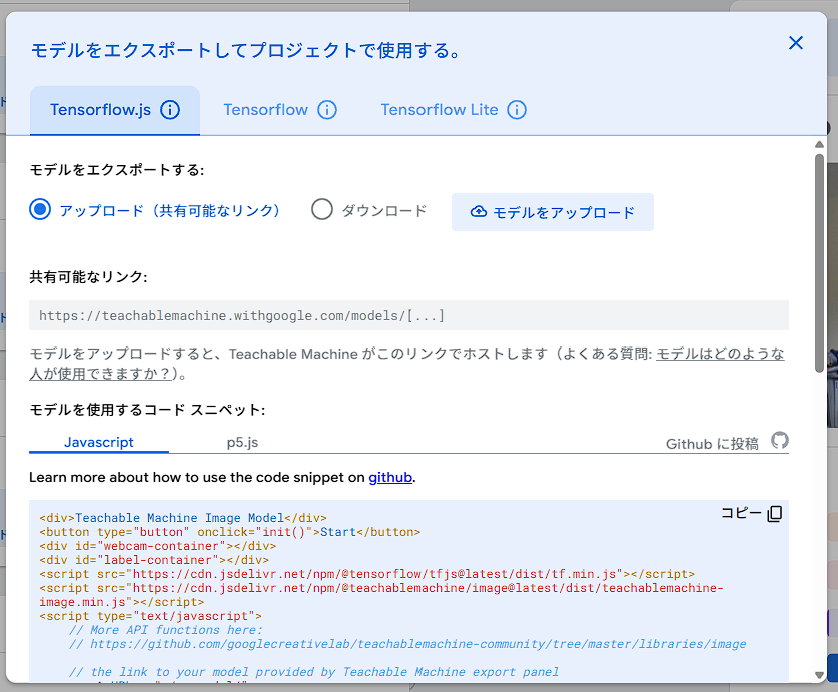Click the Teachable Machine Image Model code line
Image resolution: width=838 pixels, height=692 pixels.
click(x=183, y=518)
